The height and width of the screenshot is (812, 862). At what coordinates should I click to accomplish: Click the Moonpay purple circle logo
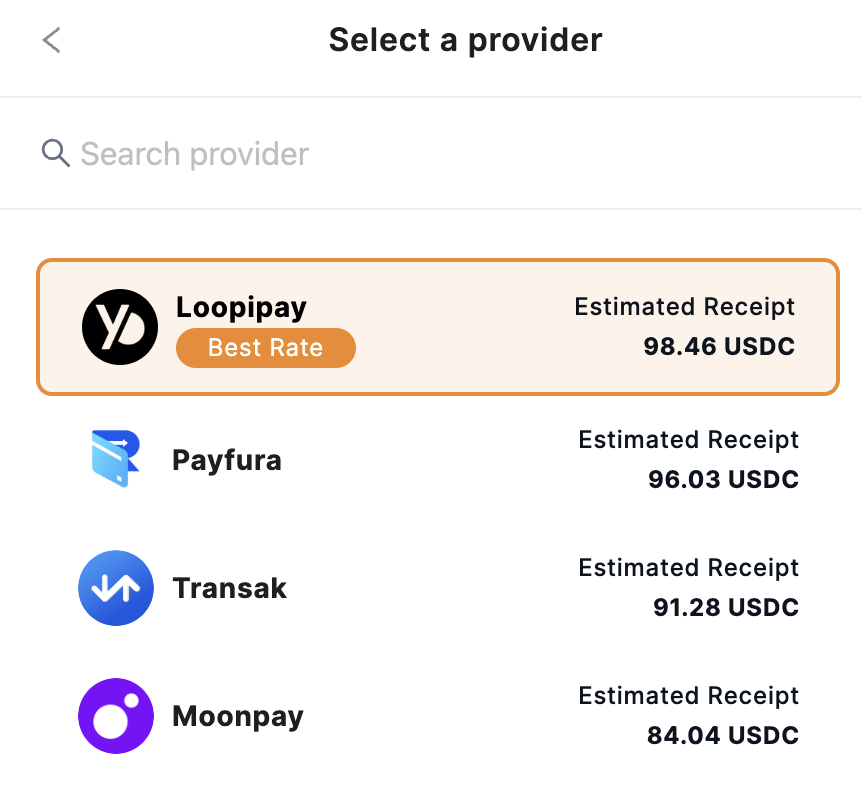click(x=116, y=716)
